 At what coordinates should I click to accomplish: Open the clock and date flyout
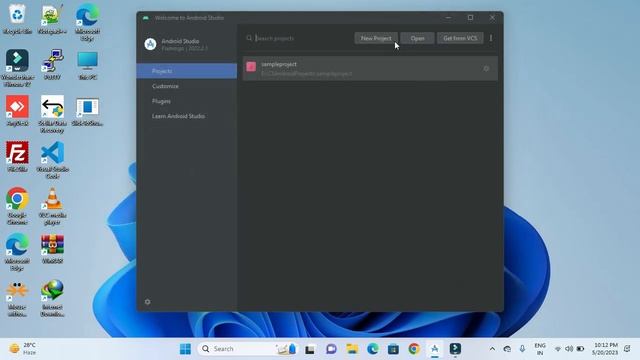click(x=605, y=349)
